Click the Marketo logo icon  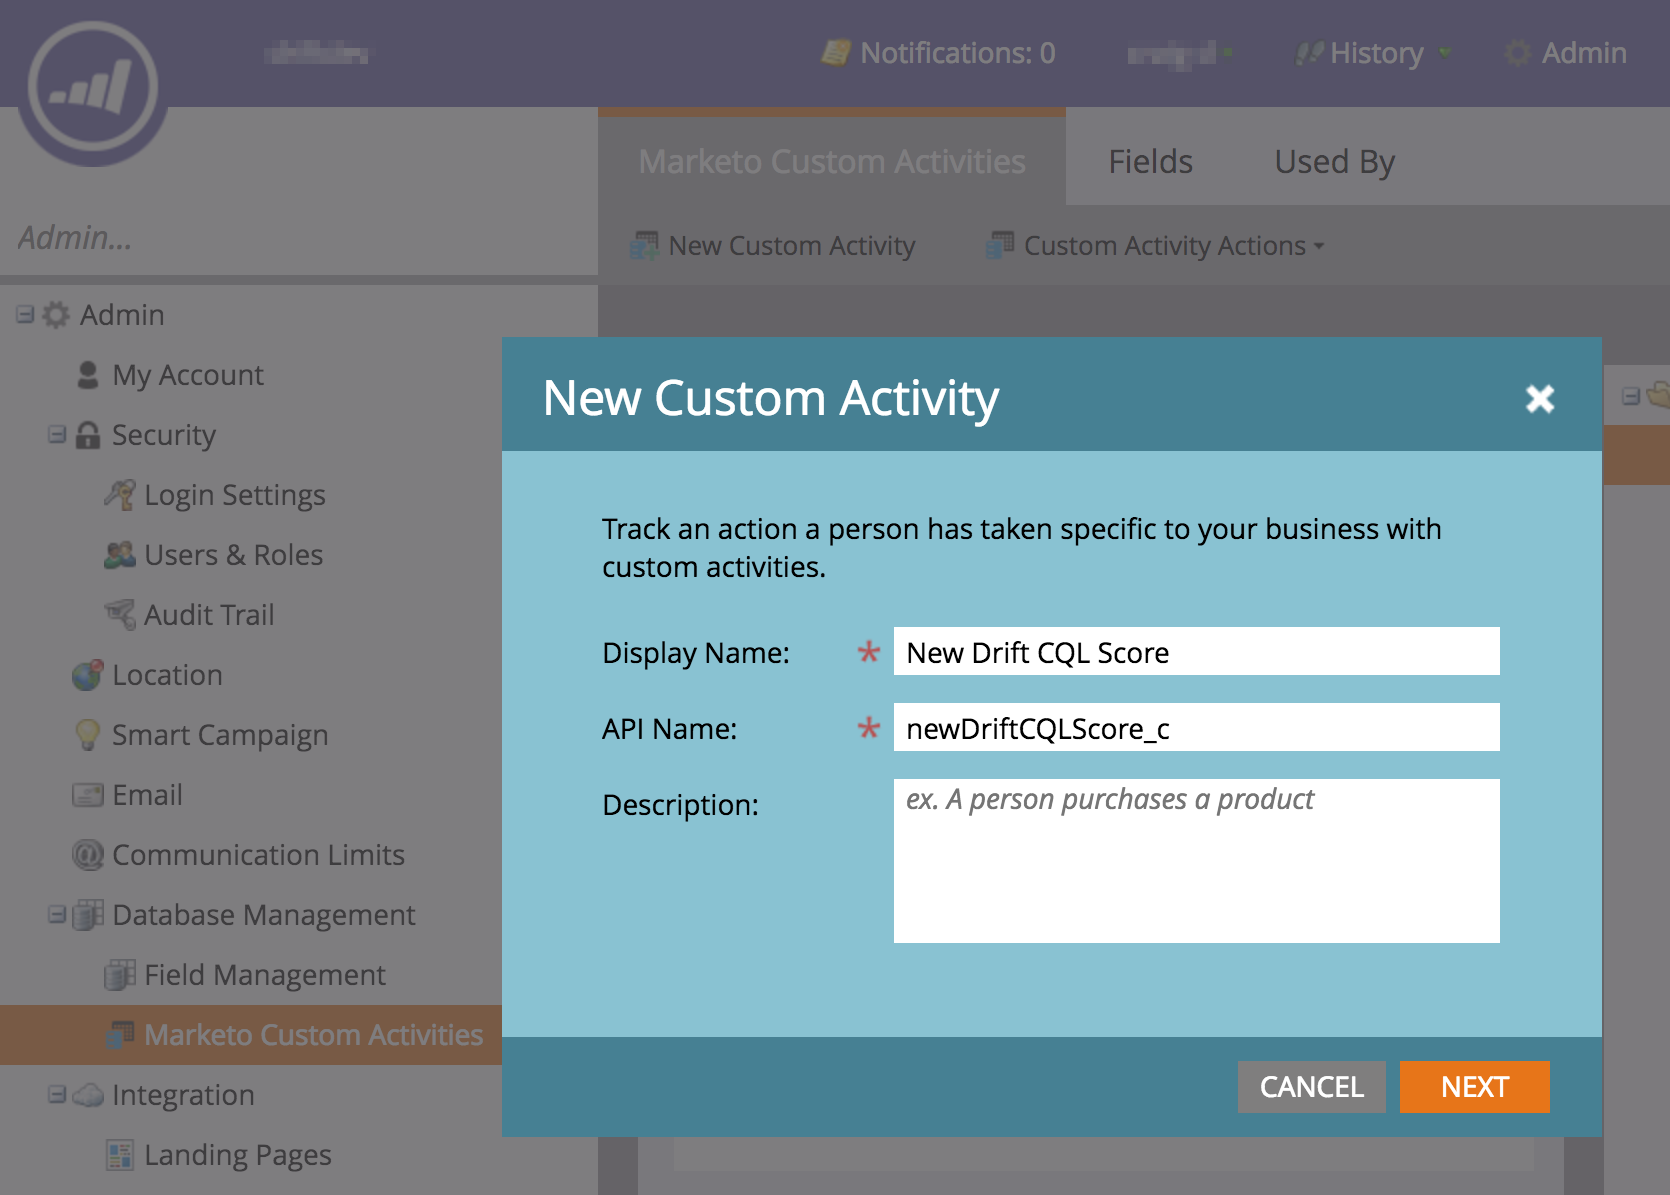93,88
